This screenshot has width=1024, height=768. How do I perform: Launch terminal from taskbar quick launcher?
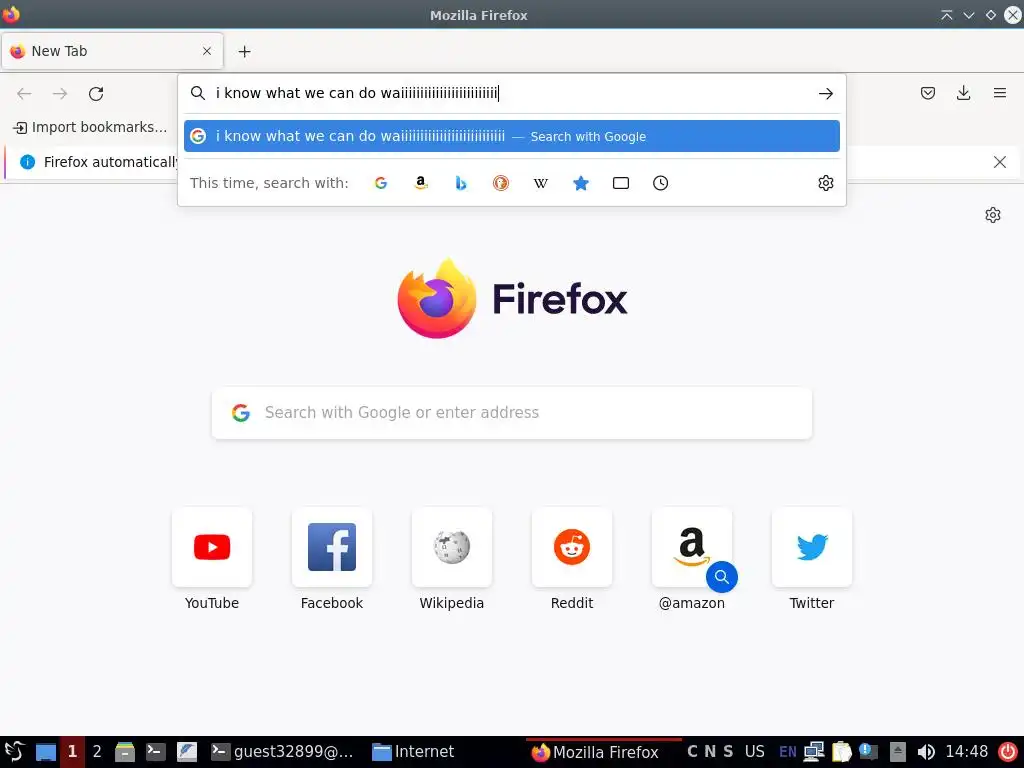coord(155,752)
